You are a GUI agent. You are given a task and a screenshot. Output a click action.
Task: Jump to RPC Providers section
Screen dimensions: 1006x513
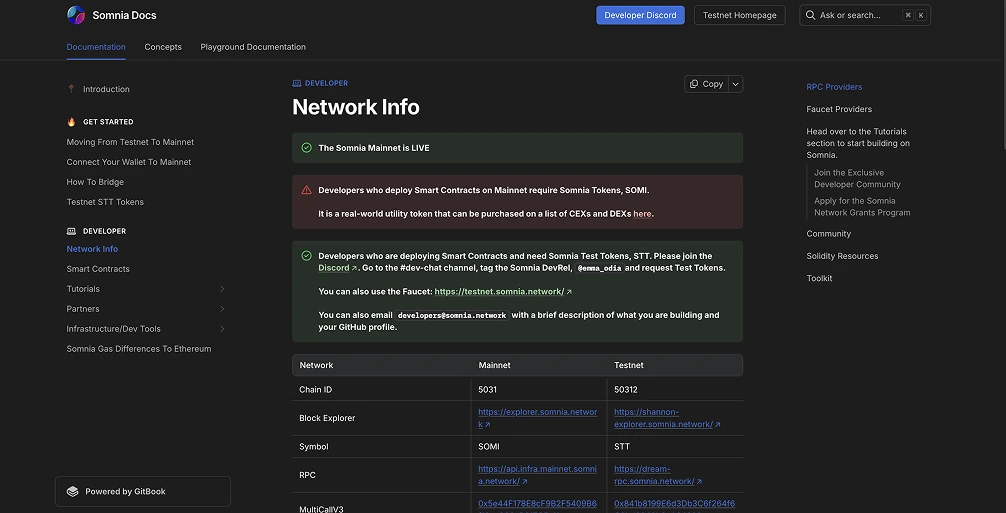834,87
